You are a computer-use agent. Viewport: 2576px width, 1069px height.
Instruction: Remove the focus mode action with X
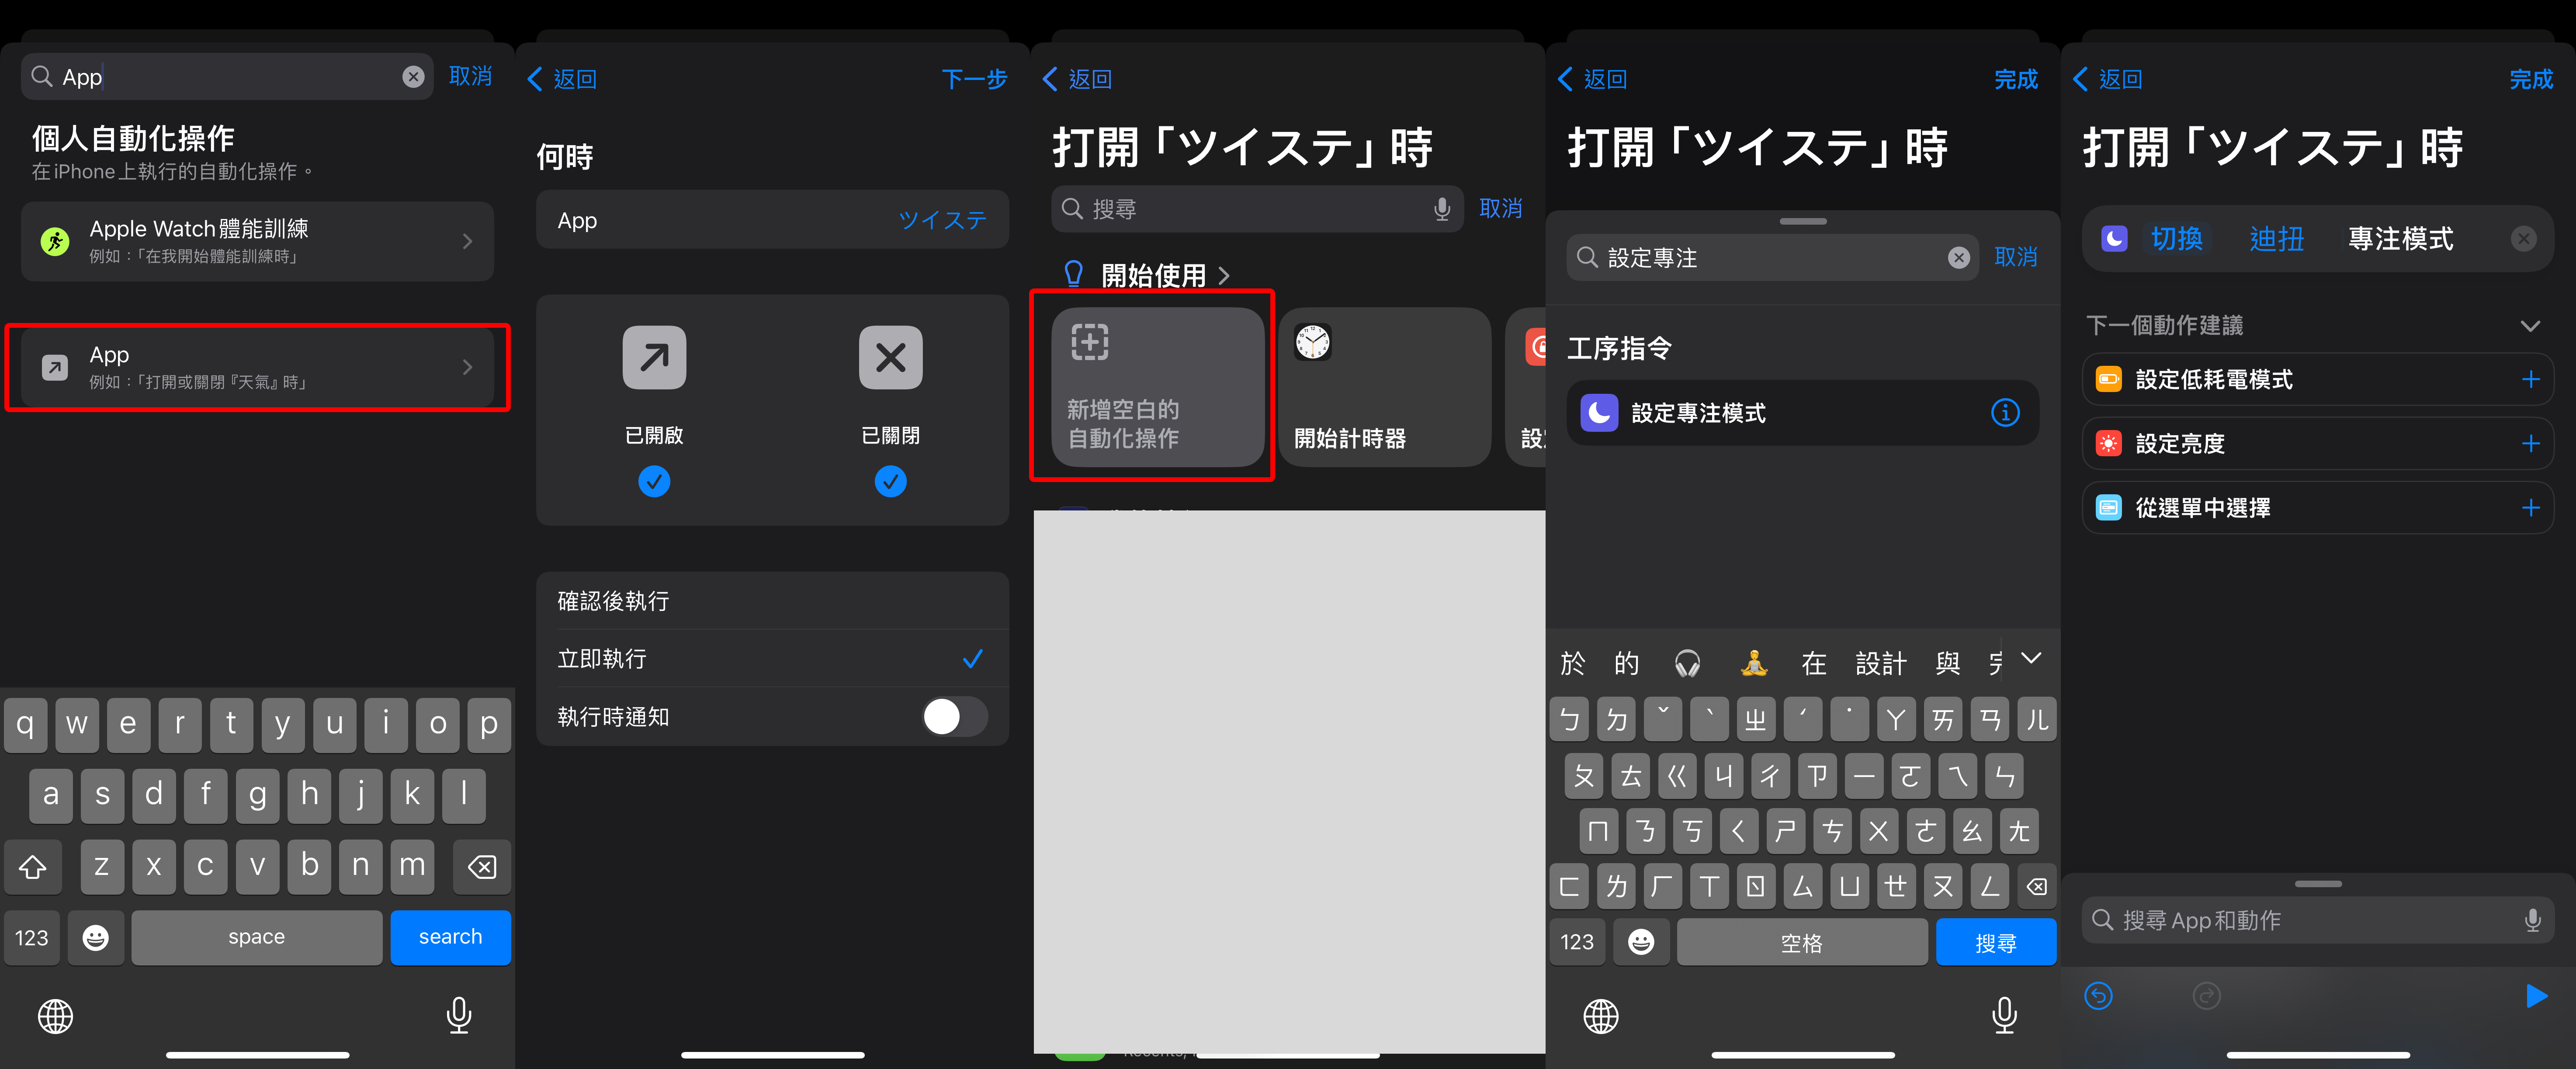click(2524, 239)
